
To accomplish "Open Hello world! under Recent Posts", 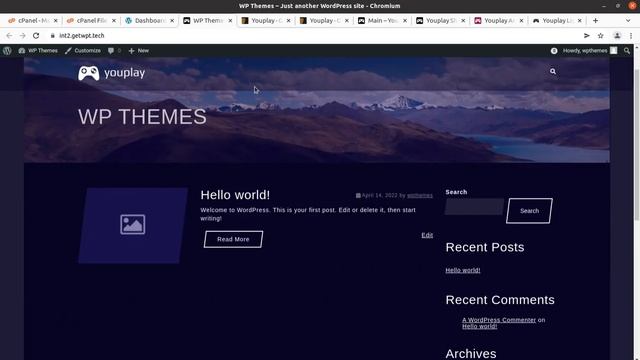I will pyautogui.click(x=463, y=270).
